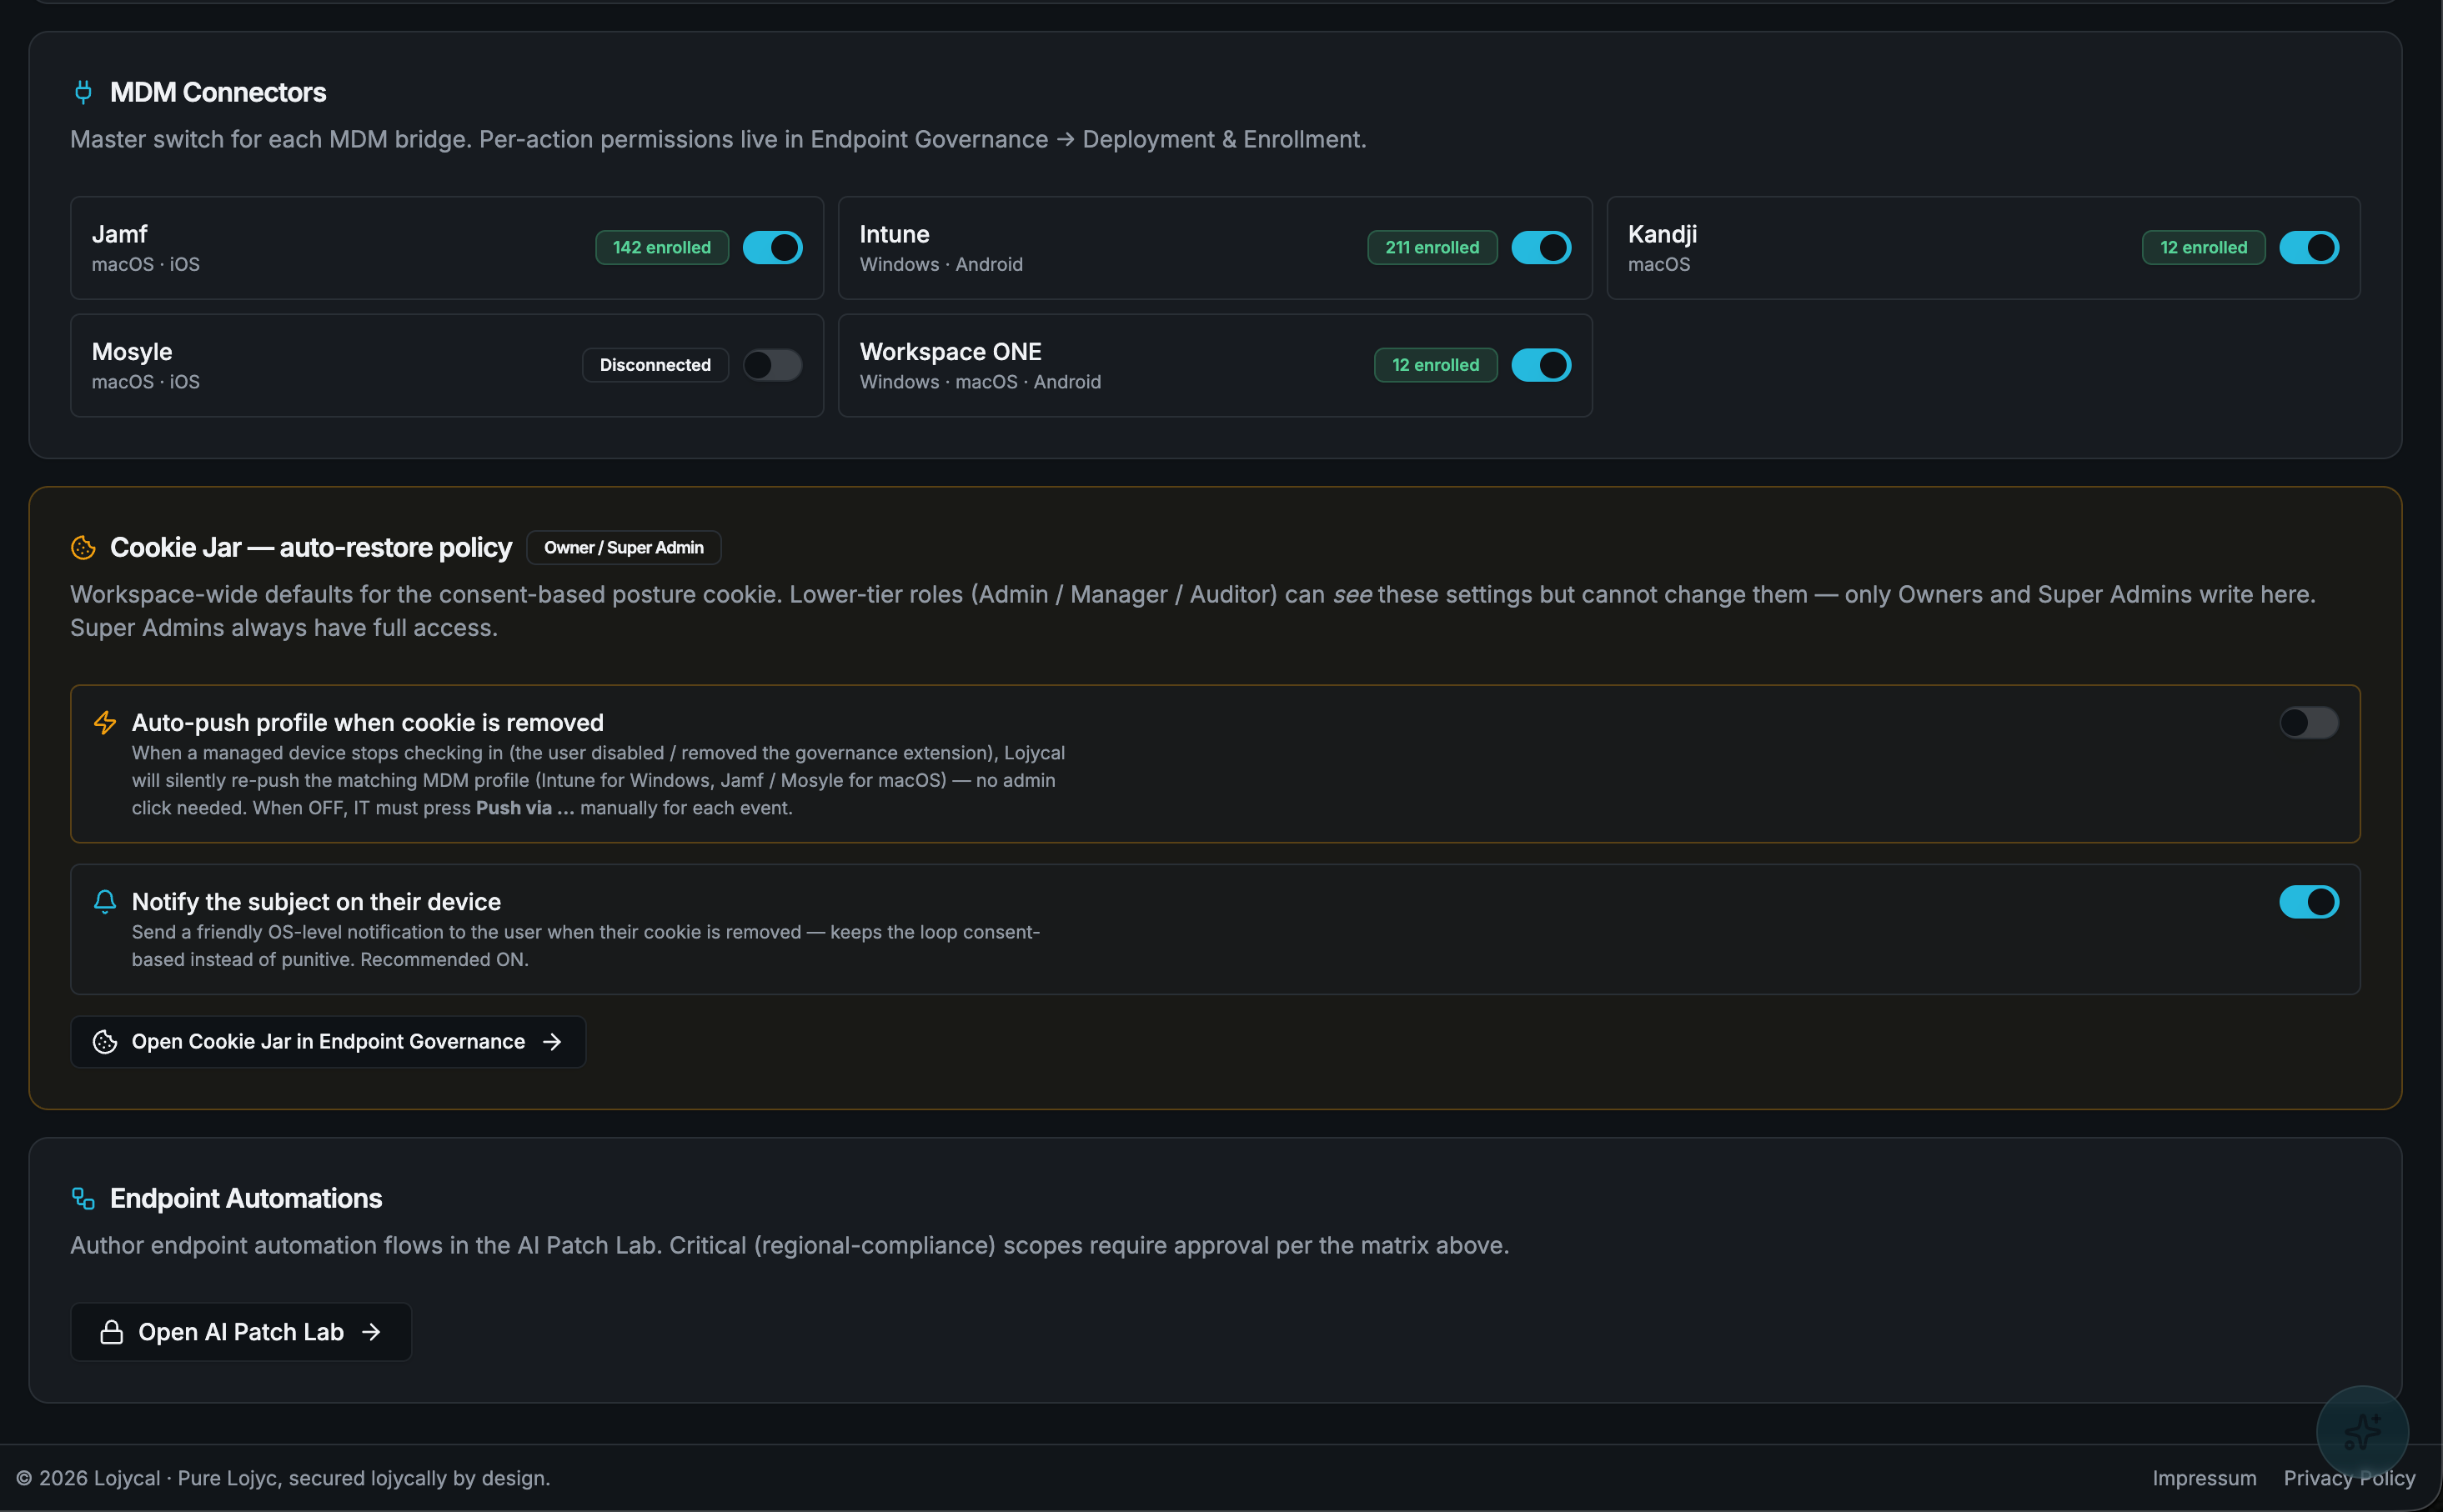Enable Auto-push profile when cookie is removed
This screenshot has height=1512, width=2443.
coord(2309,722)
